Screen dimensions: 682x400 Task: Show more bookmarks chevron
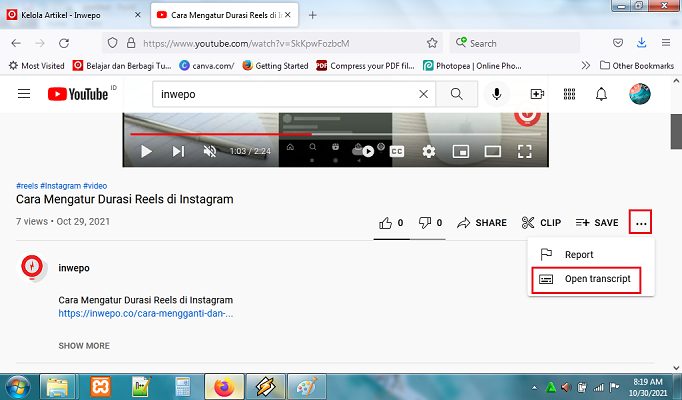[586, 66]
